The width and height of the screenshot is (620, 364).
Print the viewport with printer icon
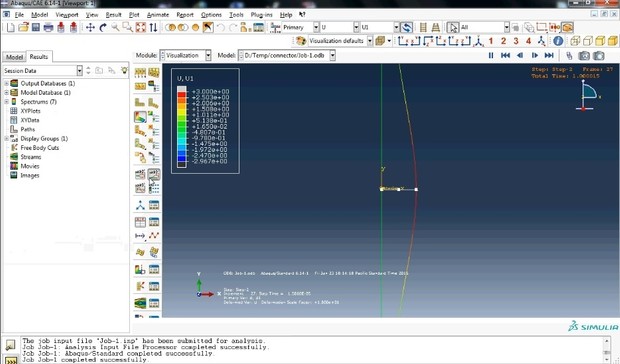48,27
